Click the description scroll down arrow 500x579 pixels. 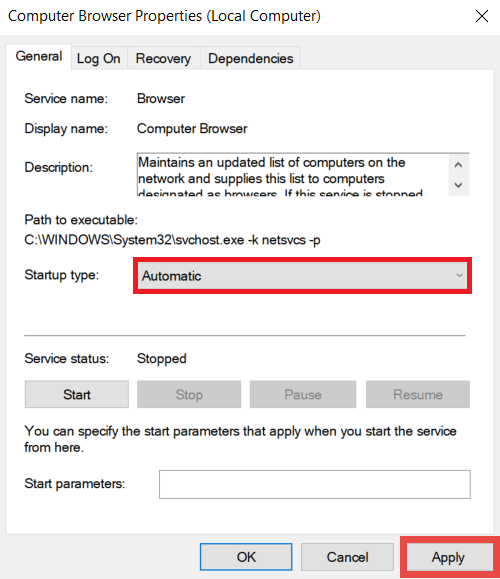coord(458,185)
